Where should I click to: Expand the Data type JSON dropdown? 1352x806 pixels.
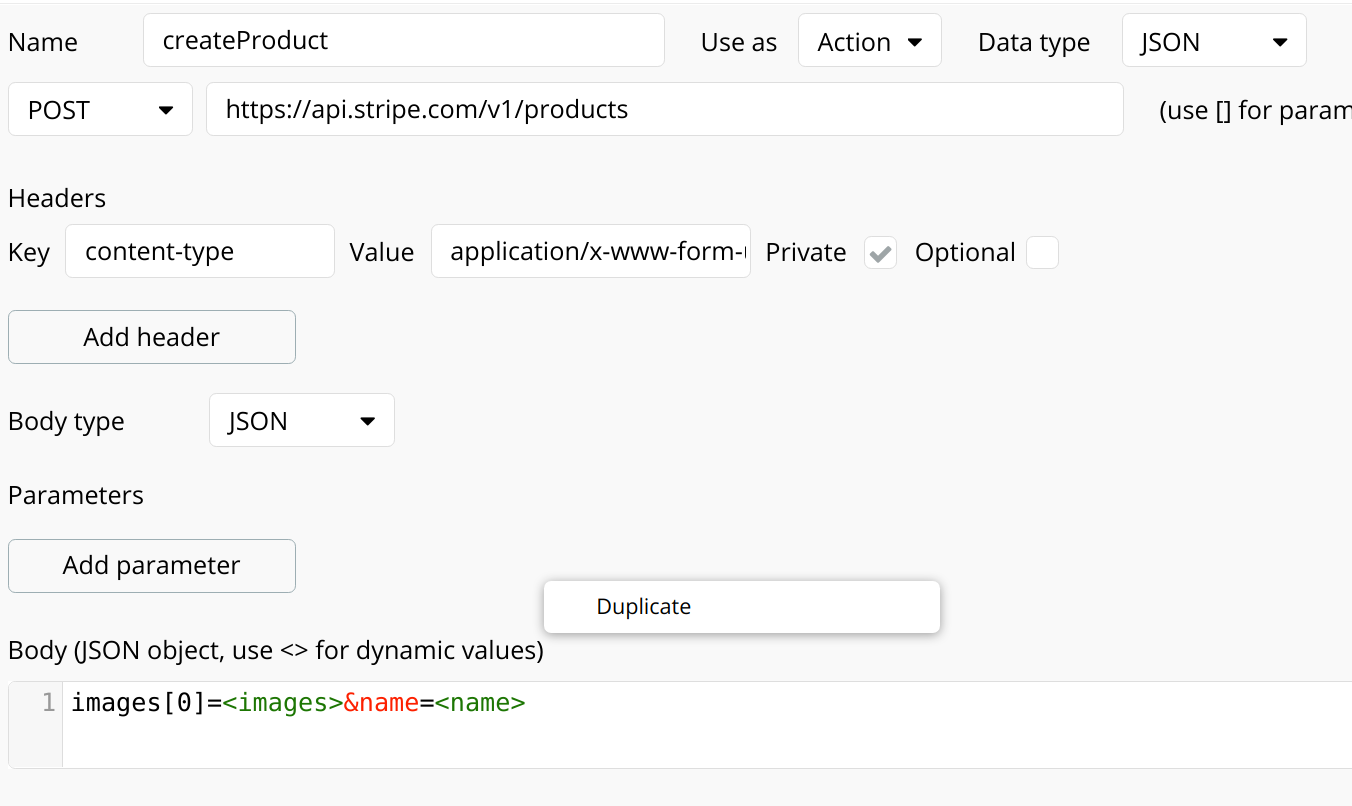[1213, 42]
